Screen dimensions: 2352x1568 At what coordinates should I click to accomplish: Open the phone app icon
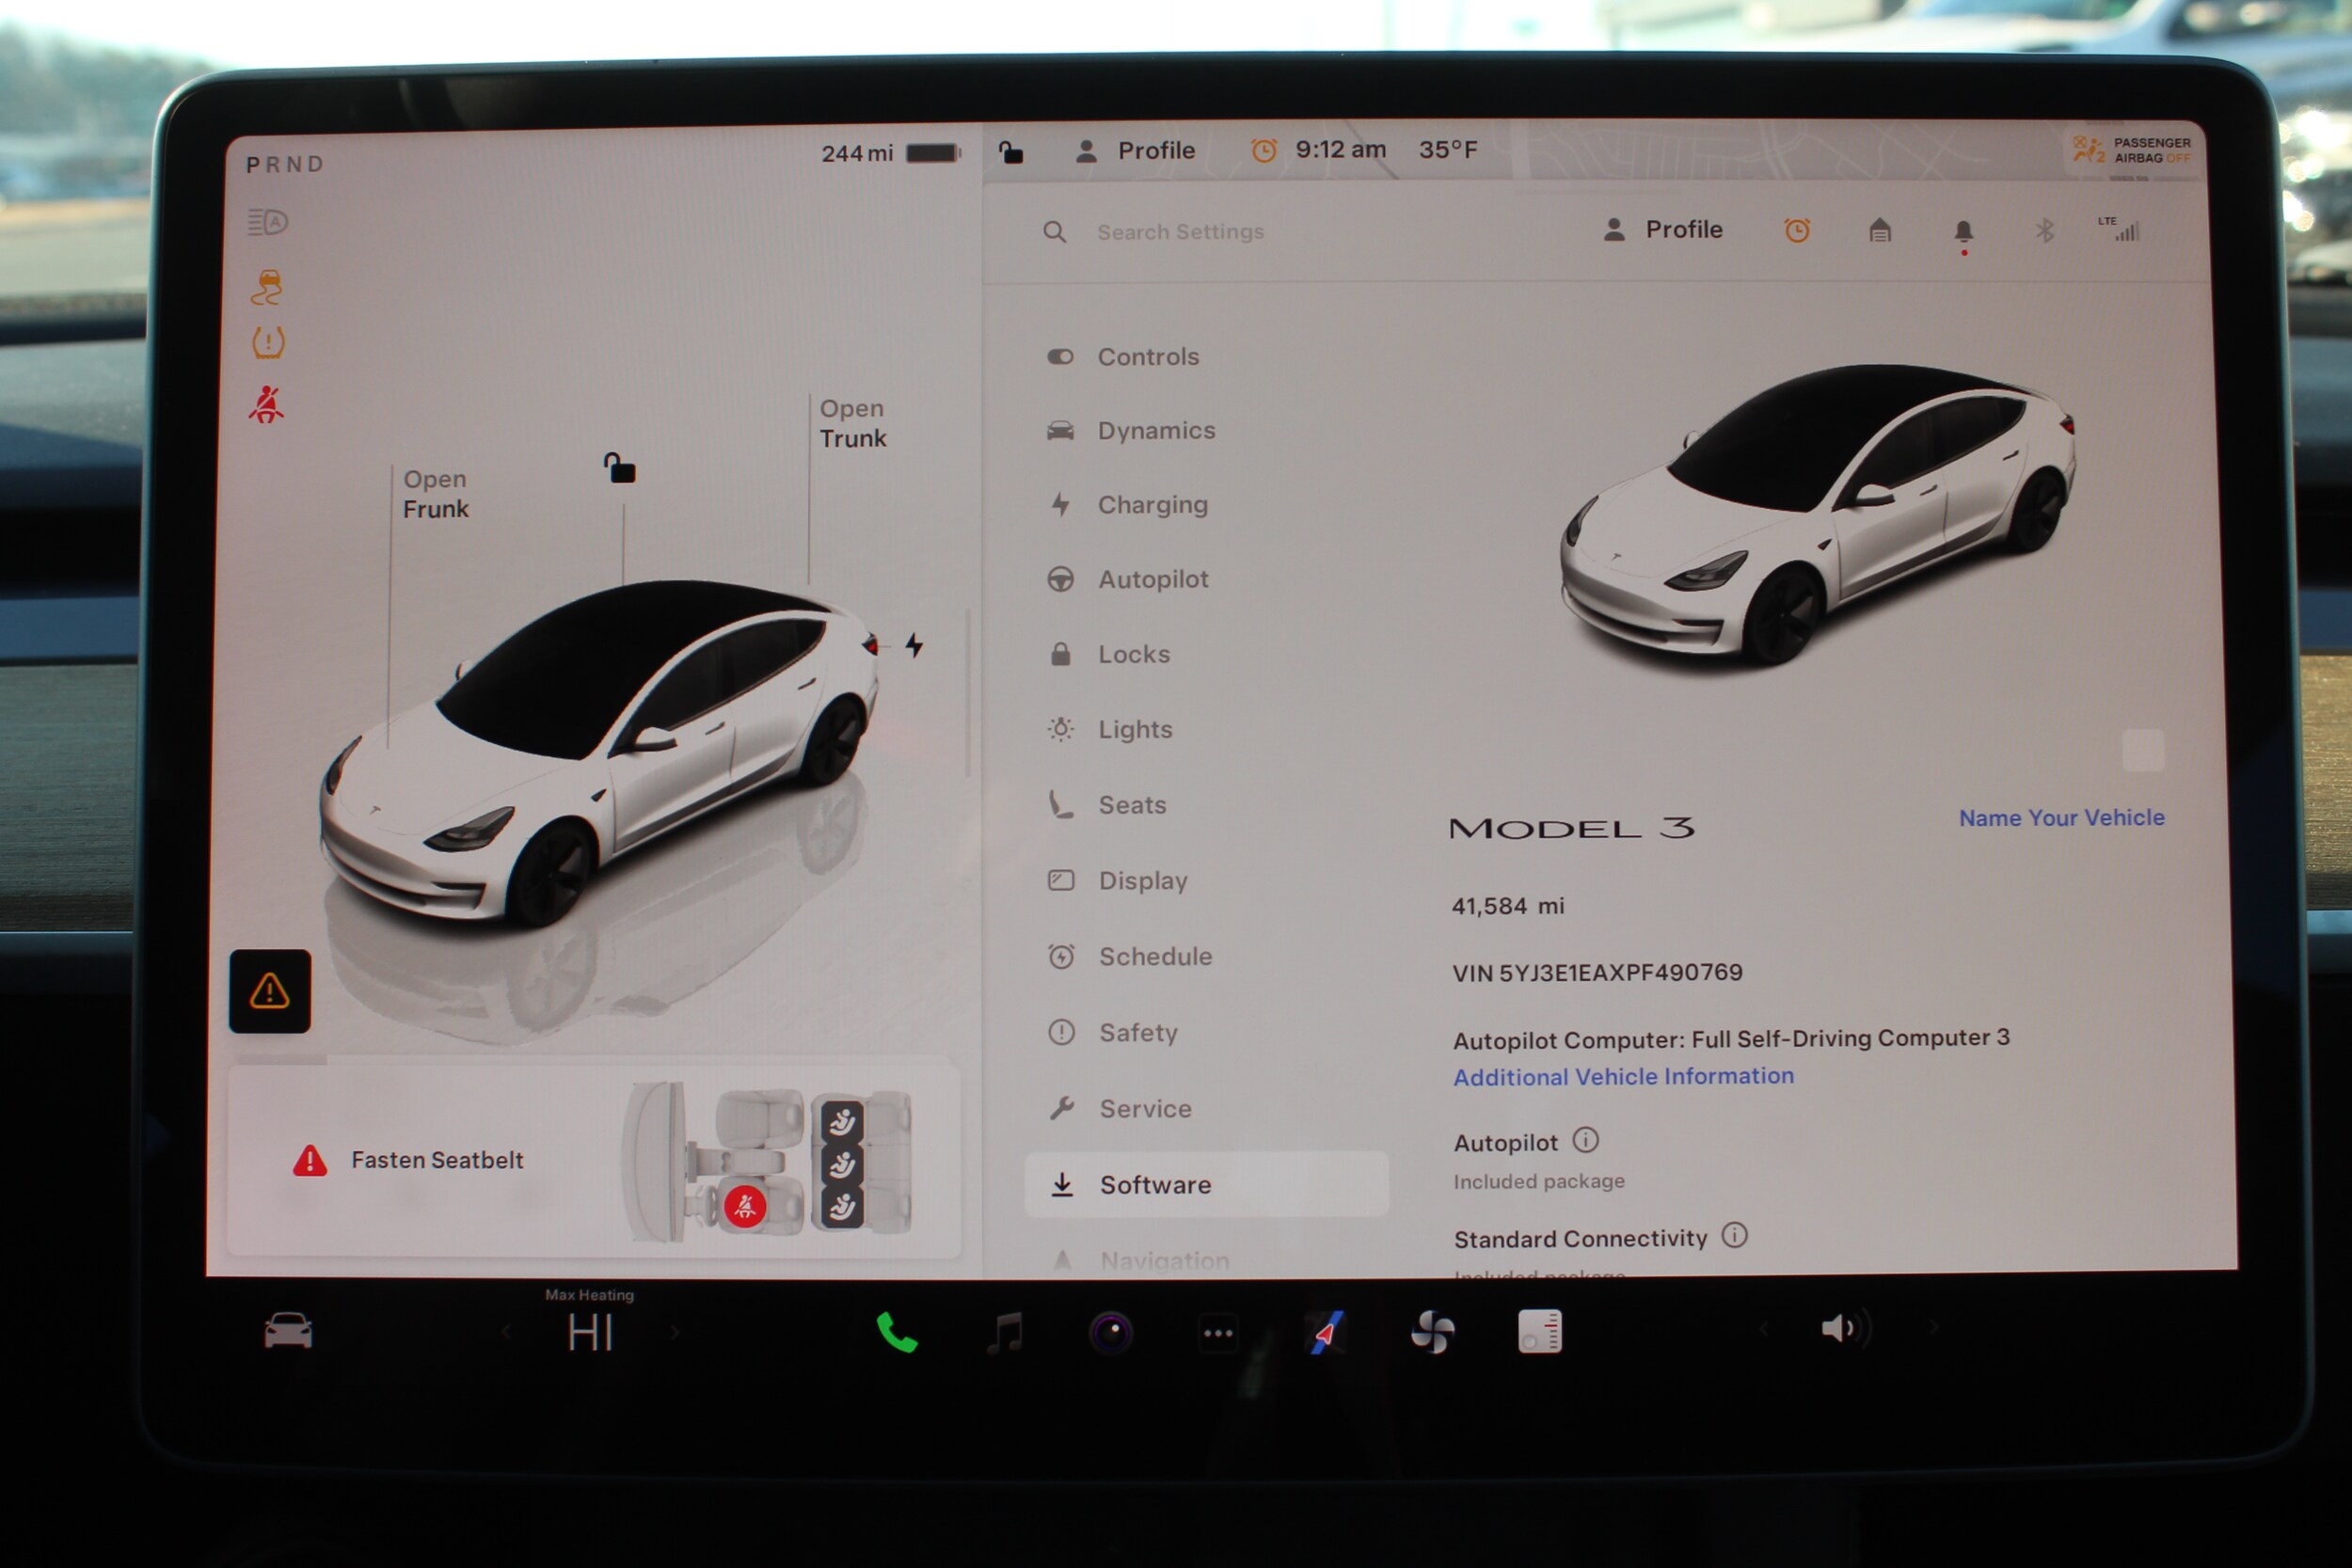pos(896,1333)
